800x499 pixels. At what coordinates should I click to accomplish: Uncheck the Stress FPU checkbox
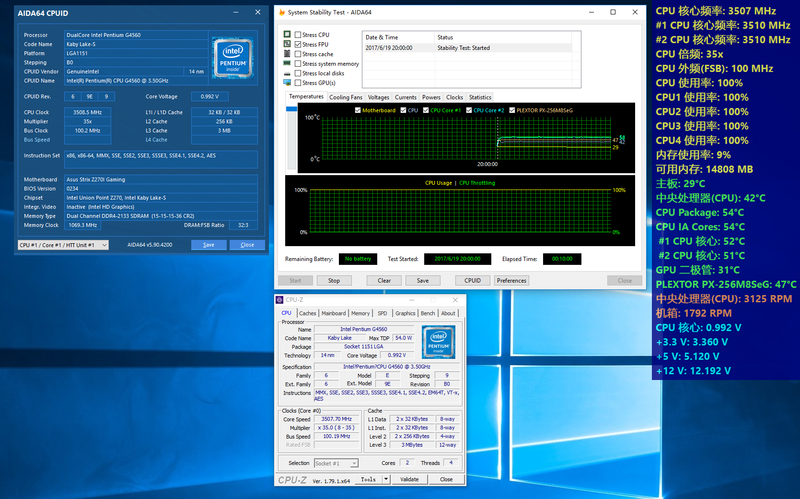pyautogui.click(x=298, y=44)
